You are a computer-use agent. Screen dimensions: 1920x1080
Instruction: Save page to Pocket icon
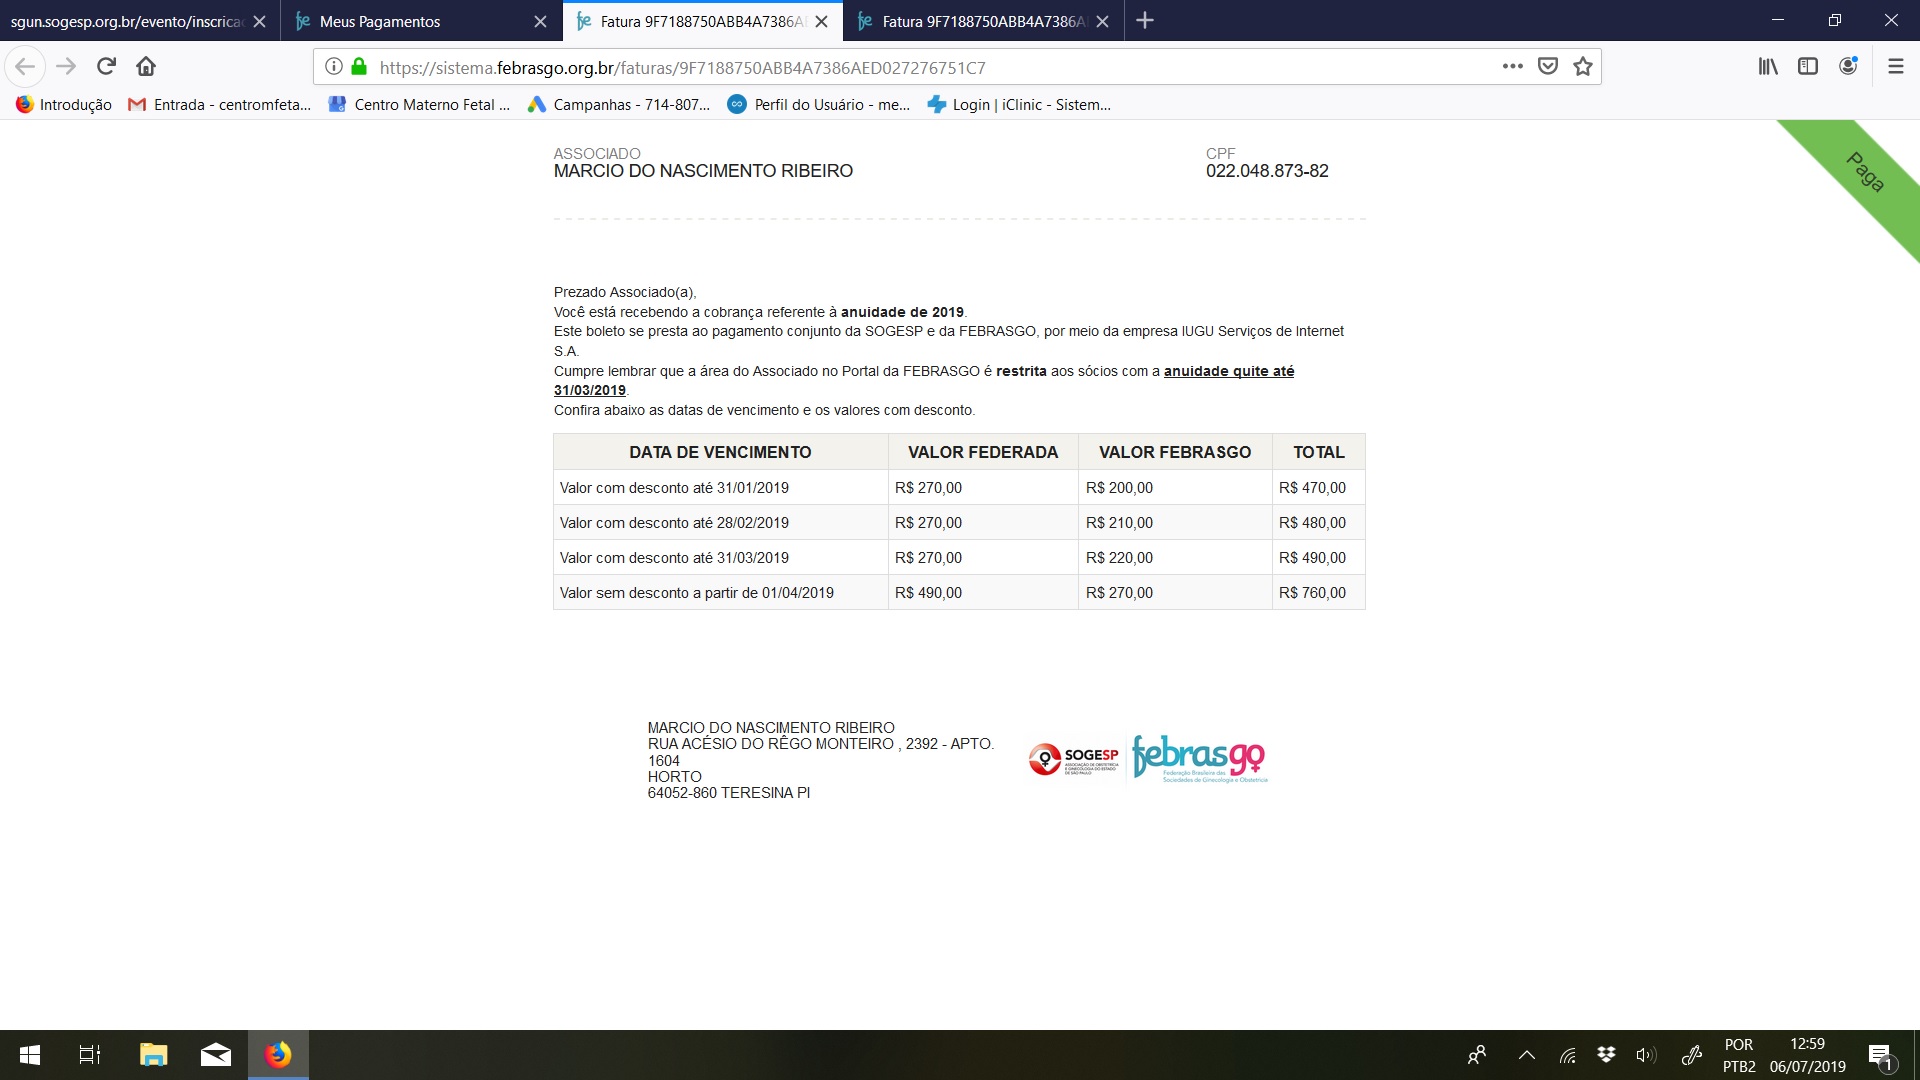[x=1547, y=67]
